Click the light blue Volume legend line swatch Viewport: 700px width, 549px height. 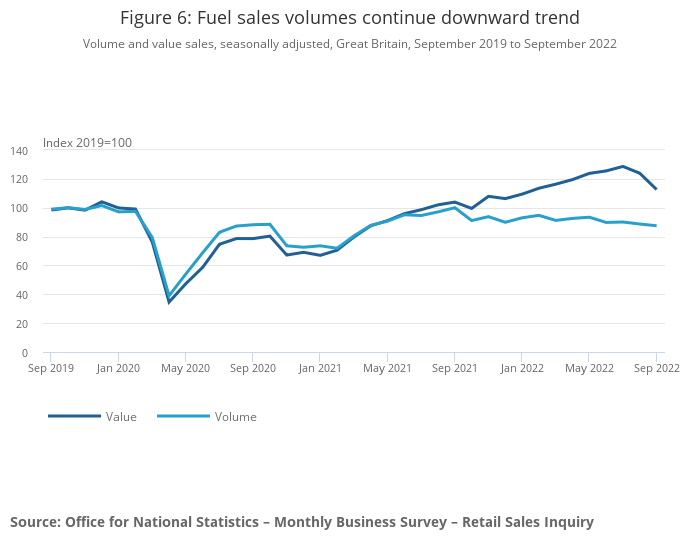[x=182, y=417]
